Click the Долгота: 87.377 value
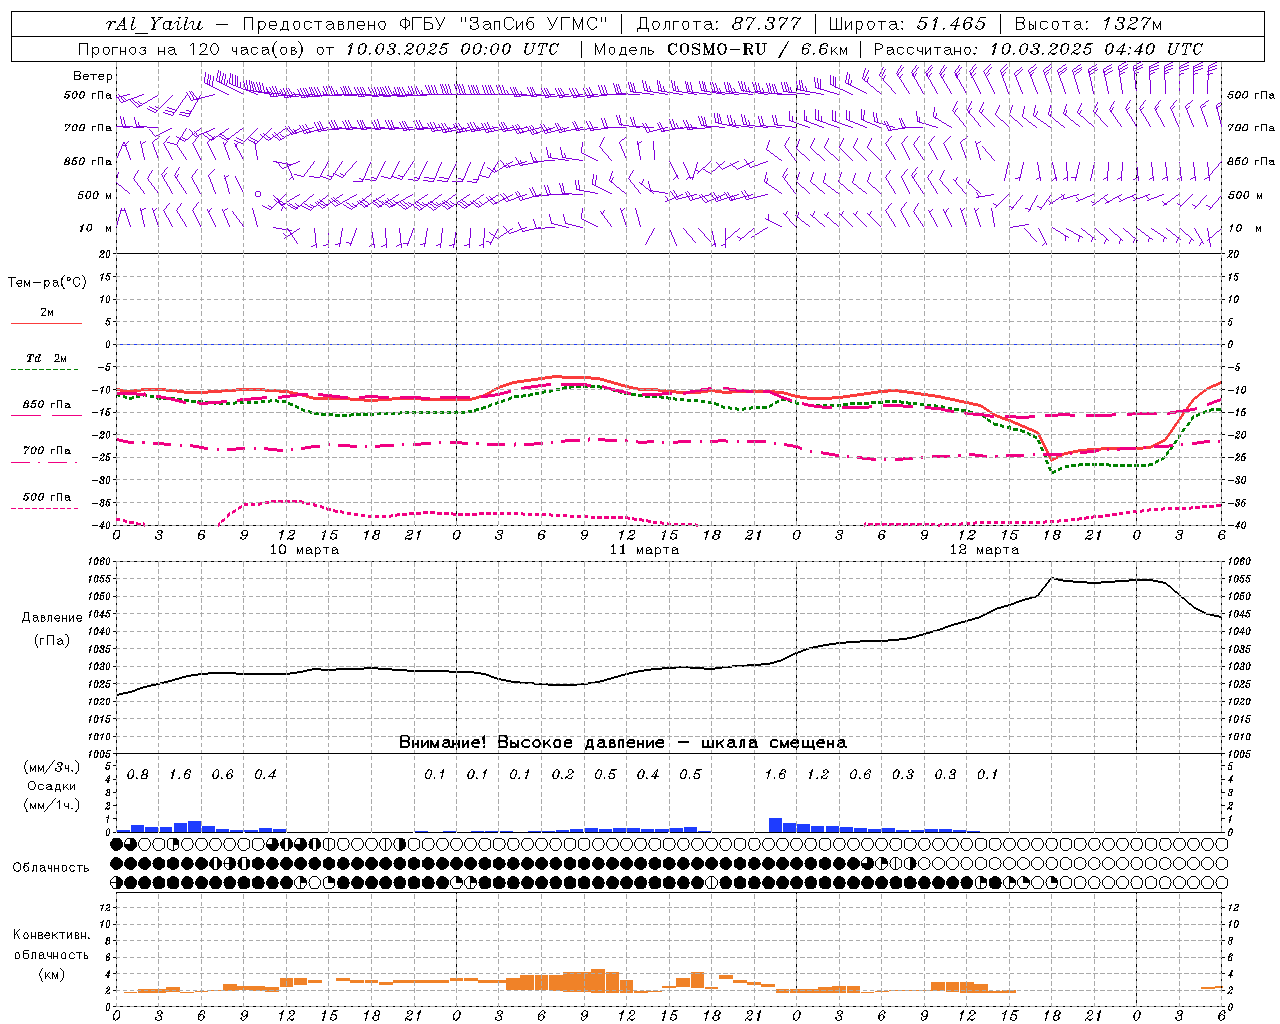This screenshot has height=1024, width=1280. coord(718,24)
